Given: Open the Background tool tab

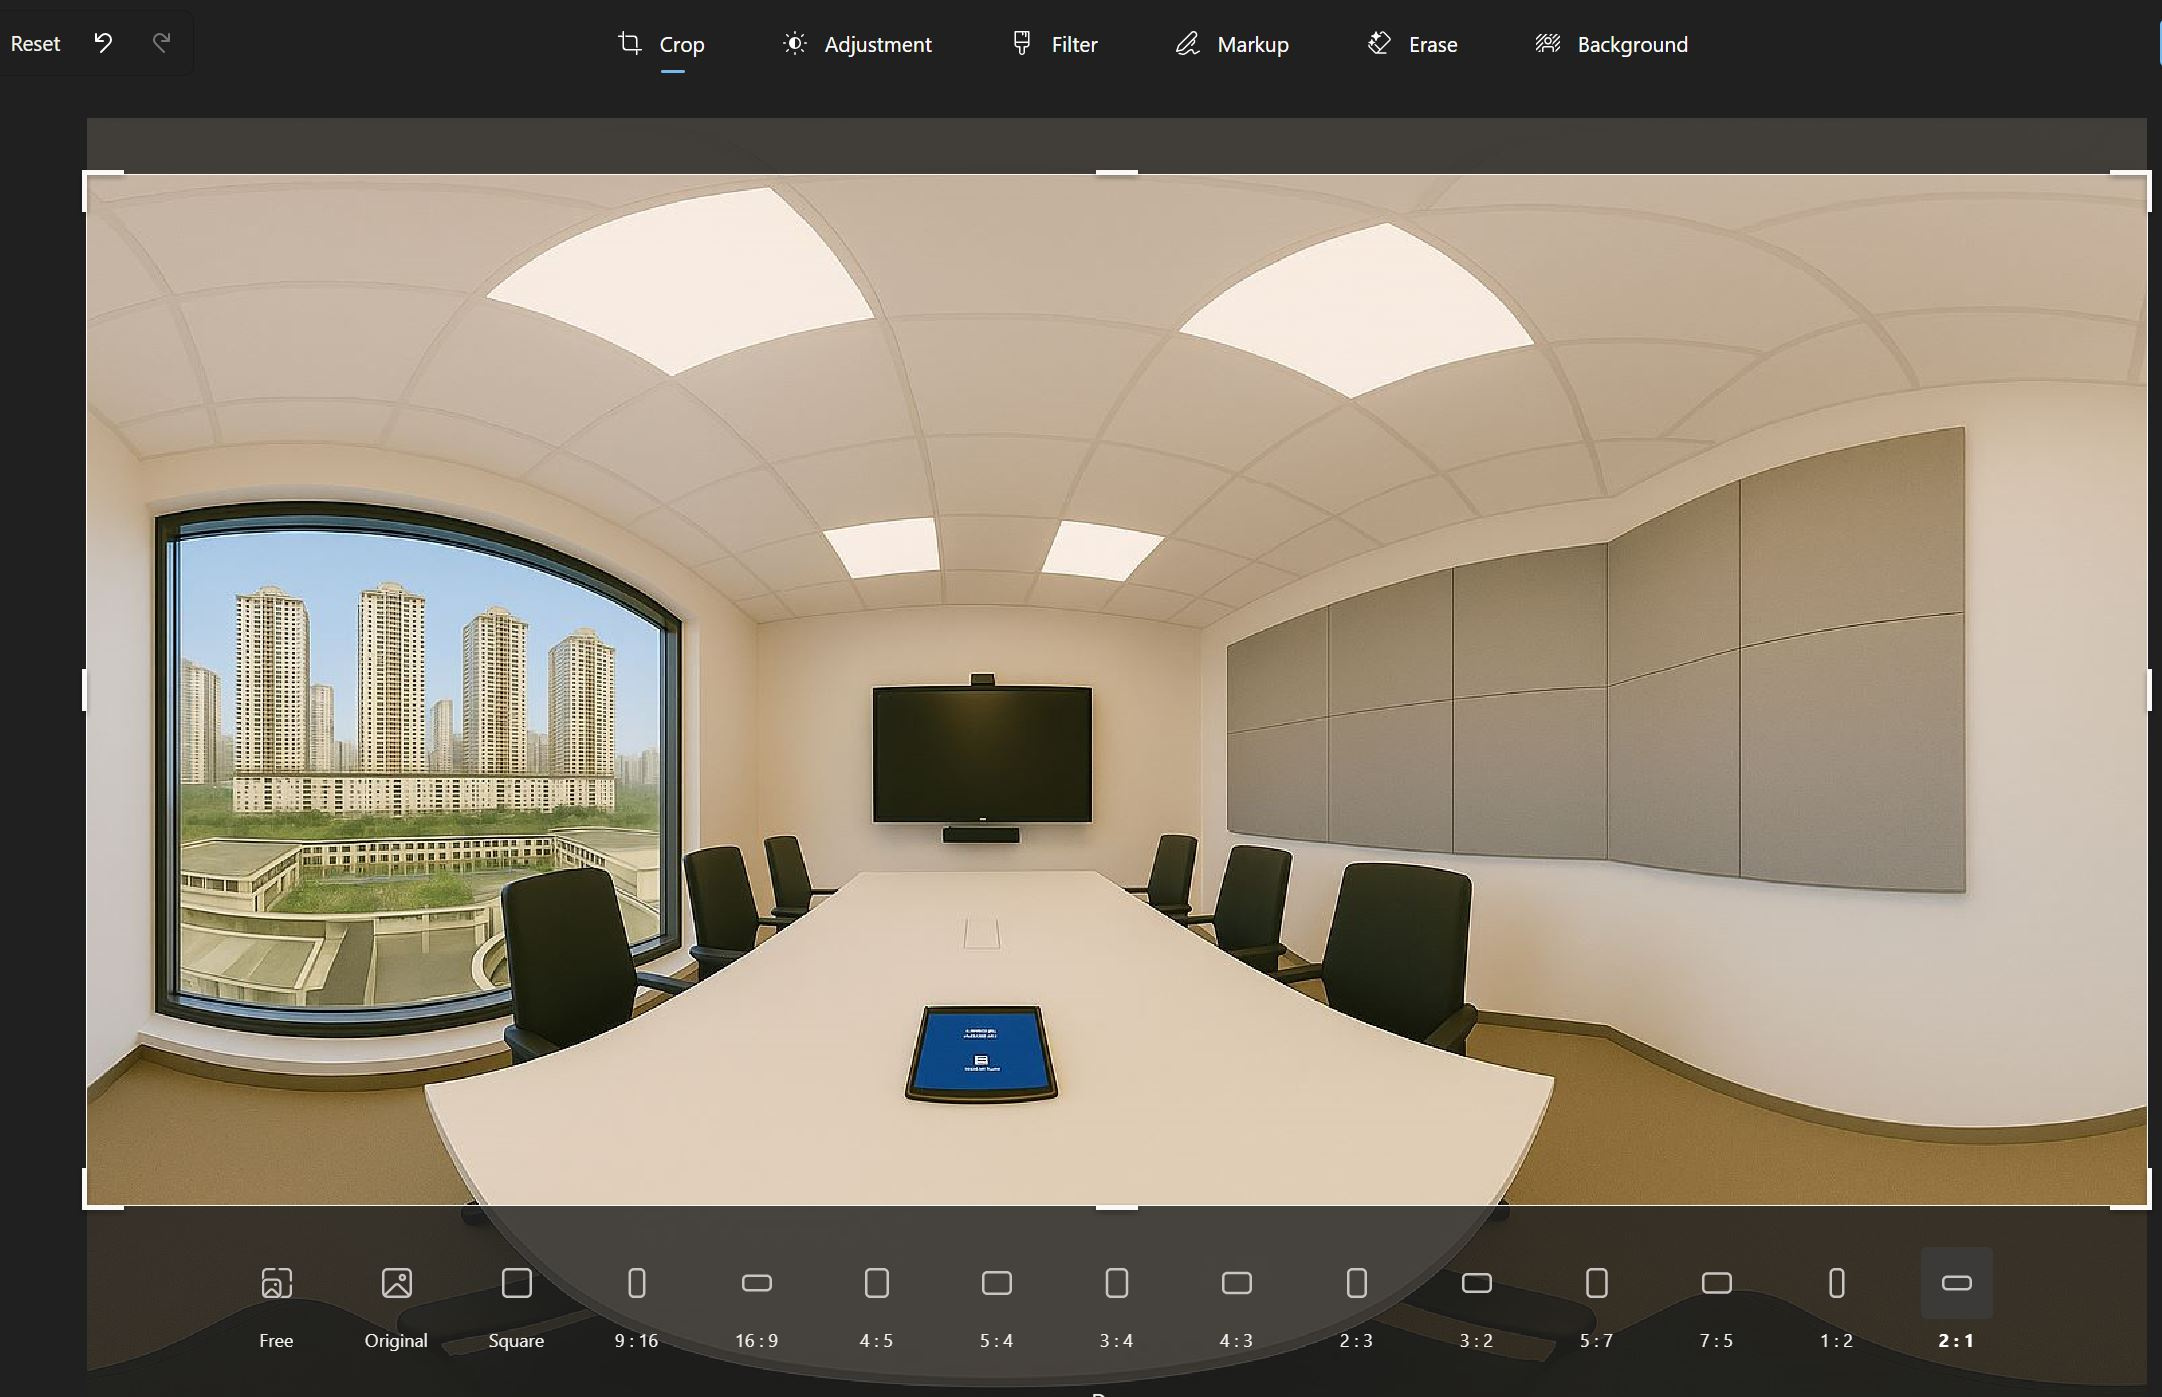Looking at the screenshot, I should click(1612, 44).
